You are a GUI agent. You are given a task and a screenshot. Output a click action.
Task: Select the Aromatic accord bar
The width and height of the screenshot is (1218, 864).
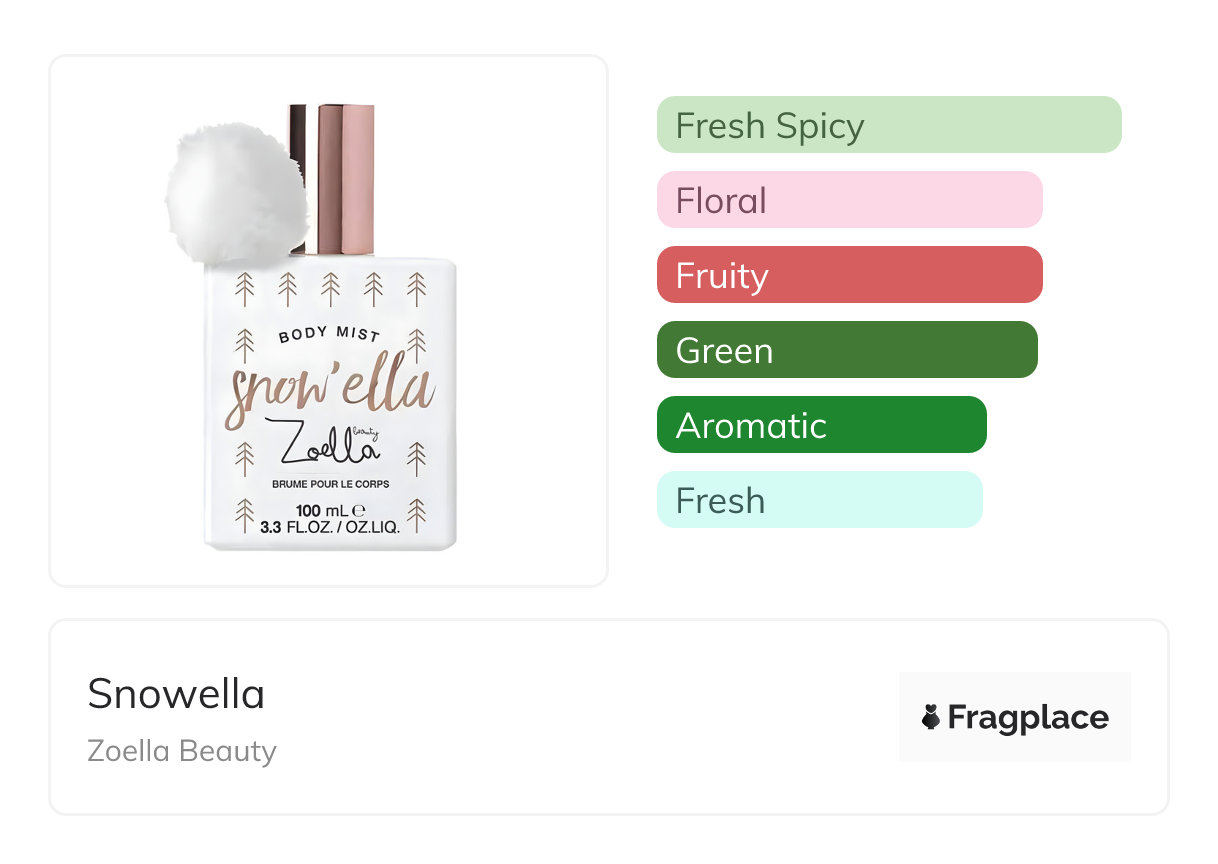[x=821, y=425]
